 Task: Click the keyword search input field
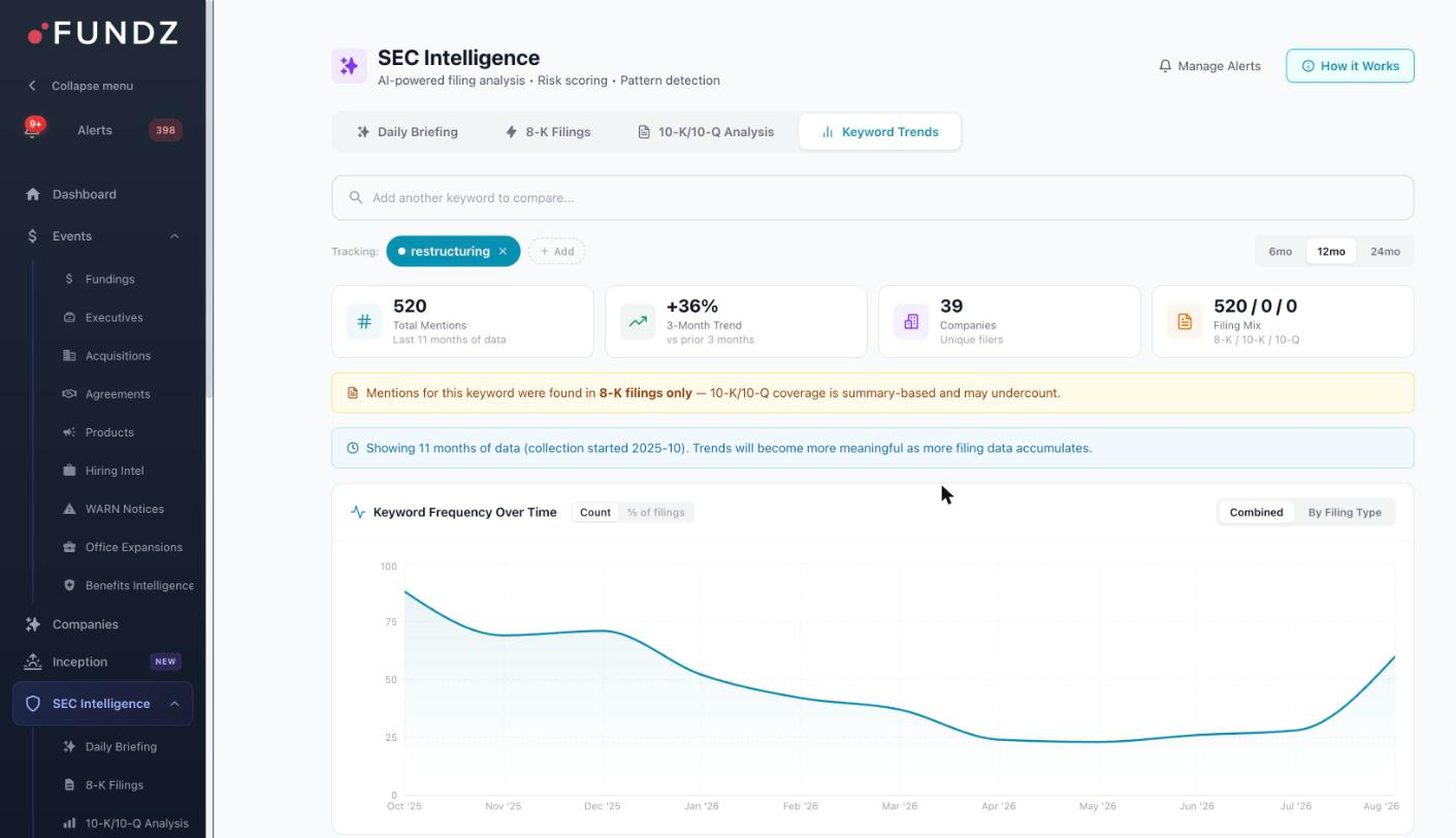tap(873, 198)
